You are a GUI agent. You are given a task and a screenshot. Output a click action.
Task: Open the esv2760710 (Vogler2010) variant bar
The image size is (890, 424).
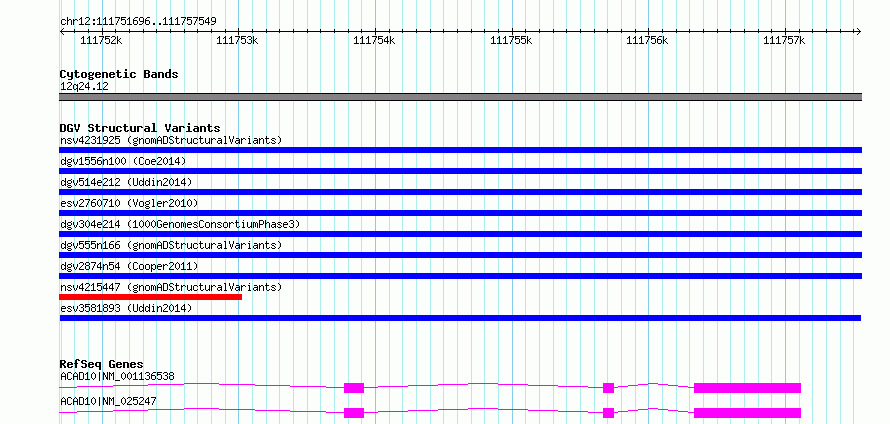(x=460, y=213)
